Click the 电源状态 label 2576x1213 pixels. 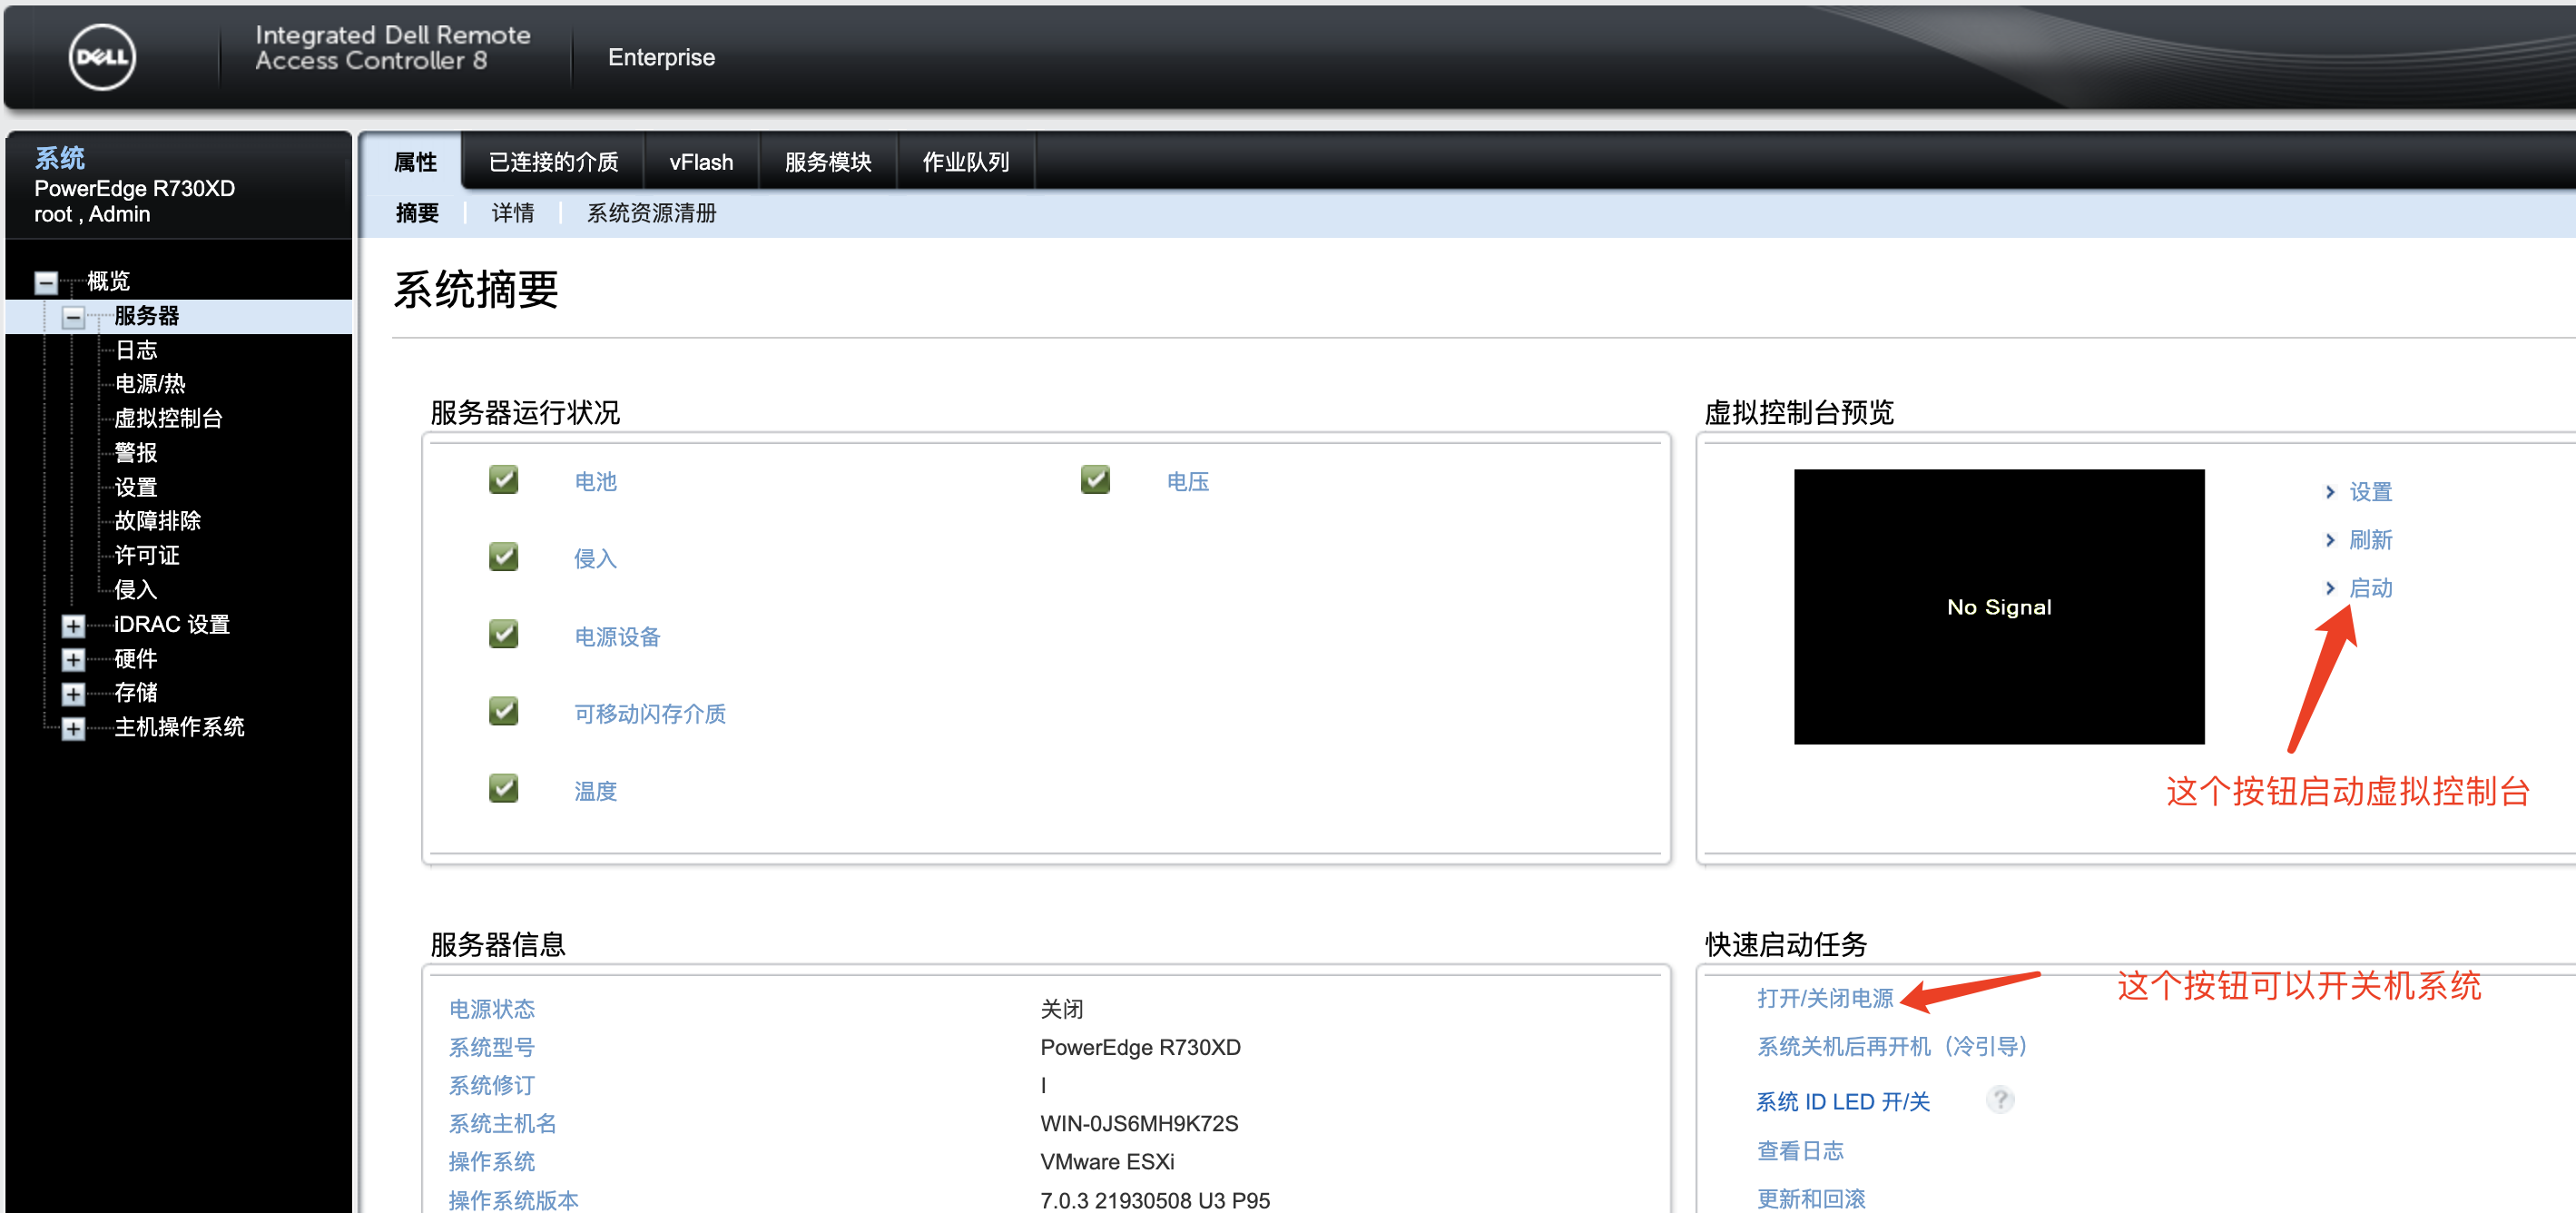492,1009
